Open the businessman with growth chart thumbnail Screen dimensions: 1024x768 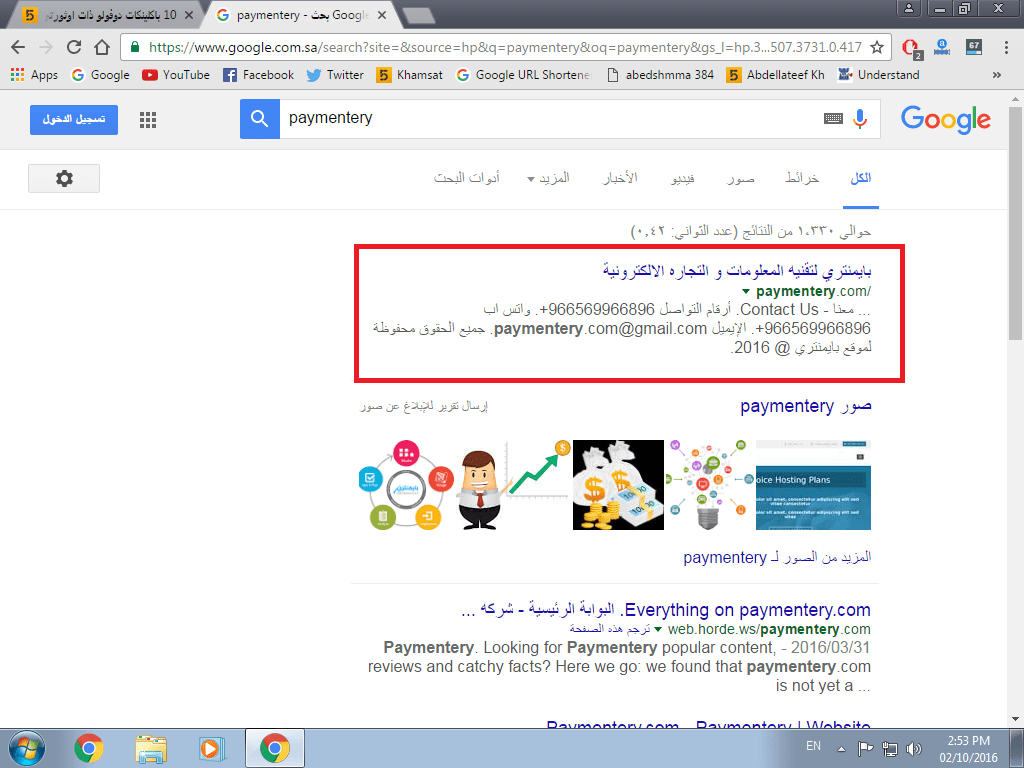[513, 485]
